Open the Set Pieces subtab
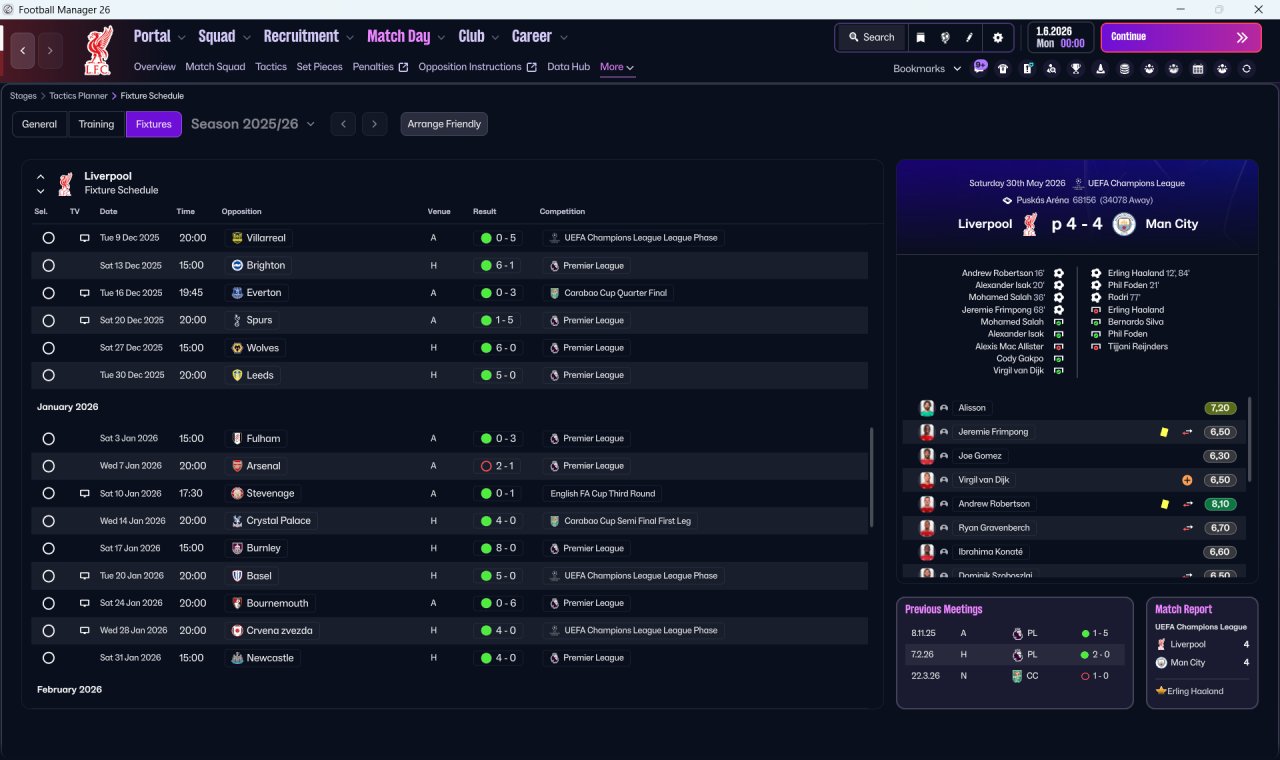Viewport: 1280px width, 760px height. click(320, 67)
